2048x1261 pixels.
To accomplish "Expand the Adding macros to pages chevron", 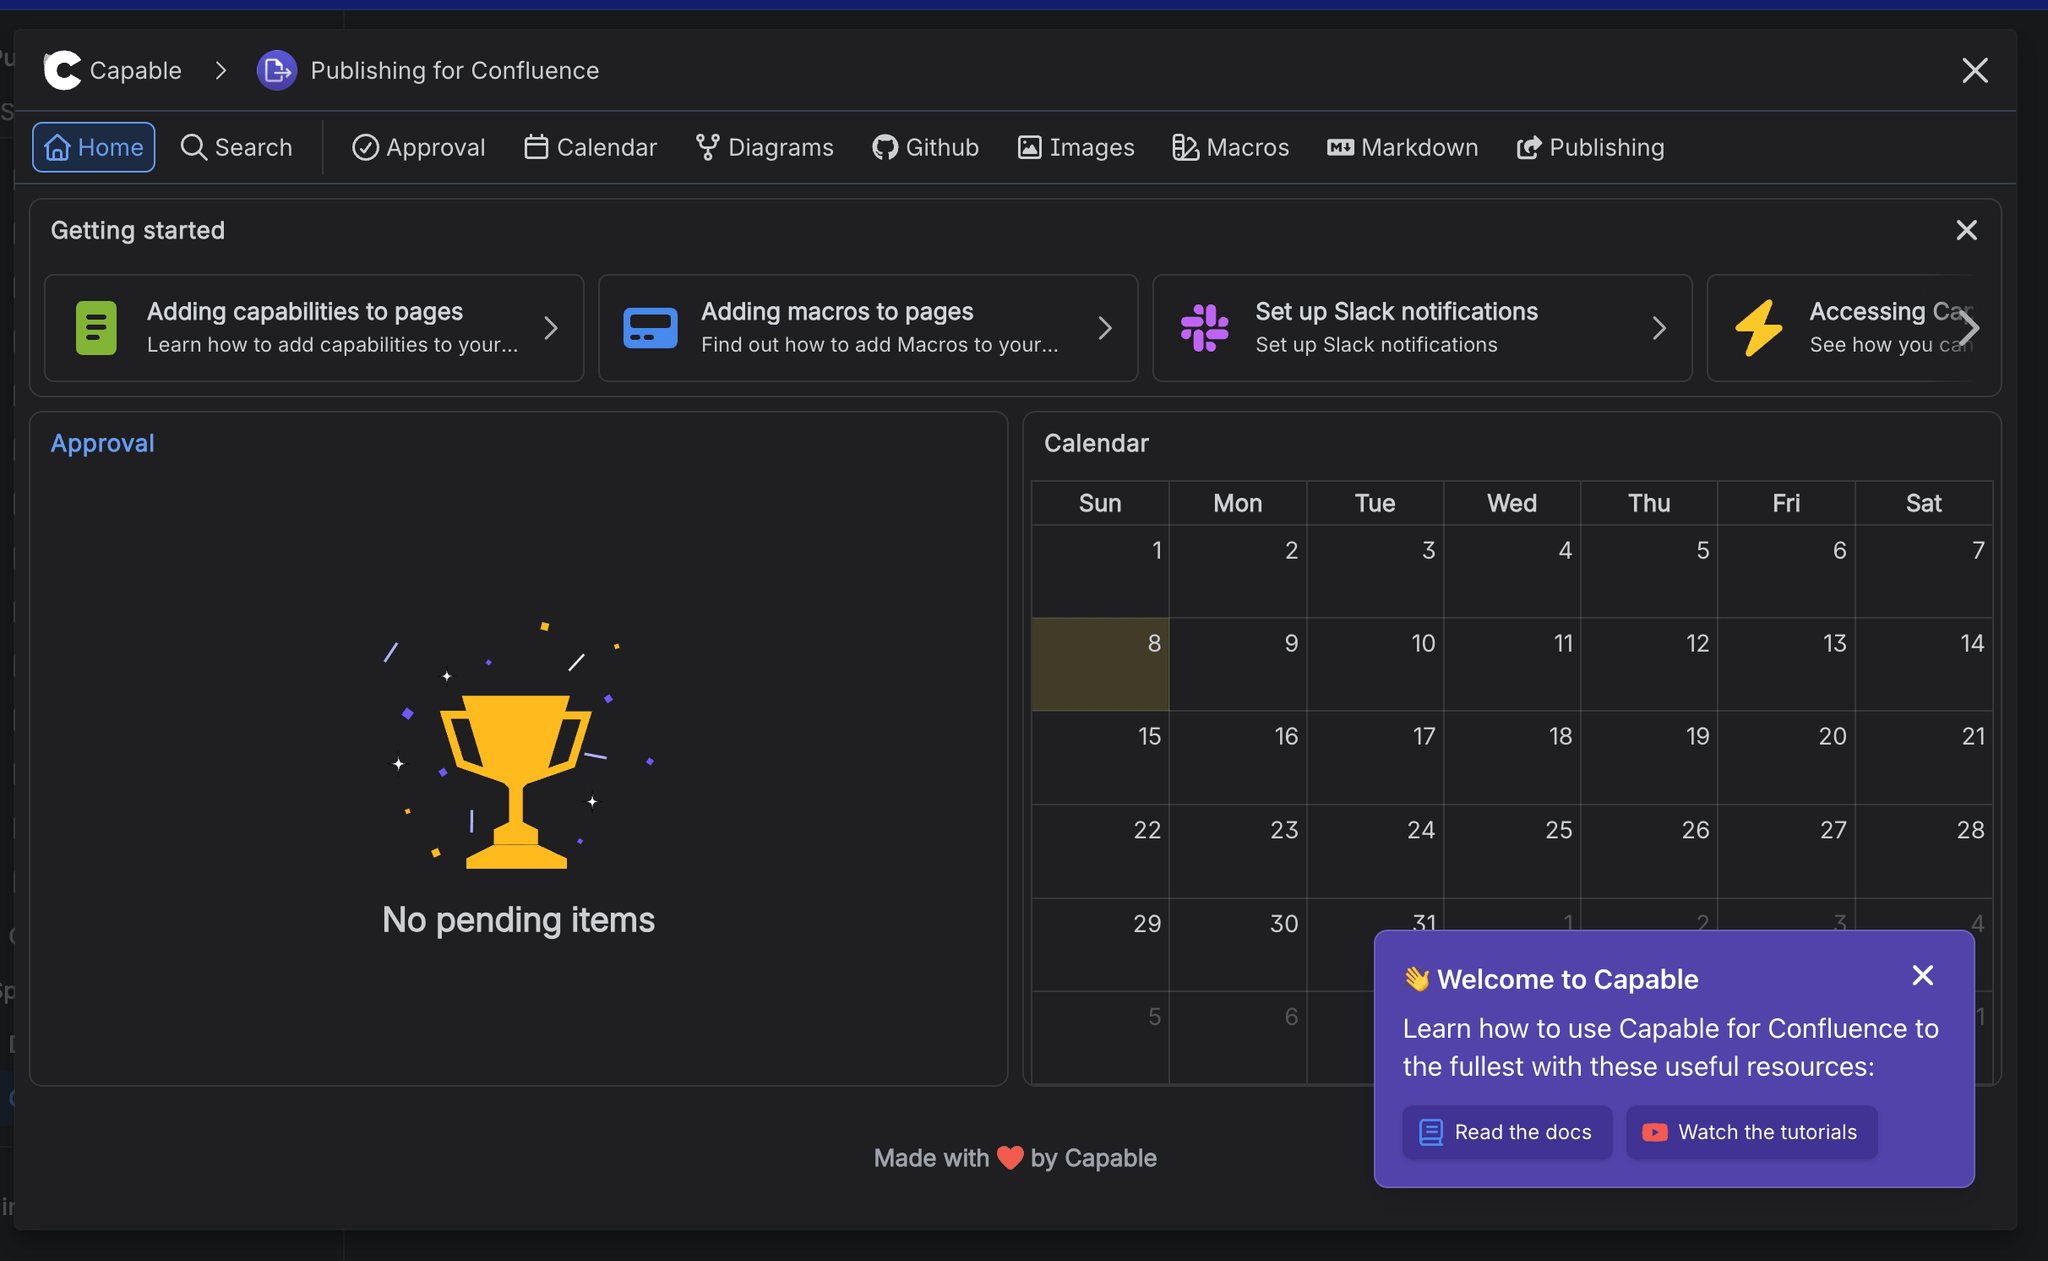I will (1105, 328).
